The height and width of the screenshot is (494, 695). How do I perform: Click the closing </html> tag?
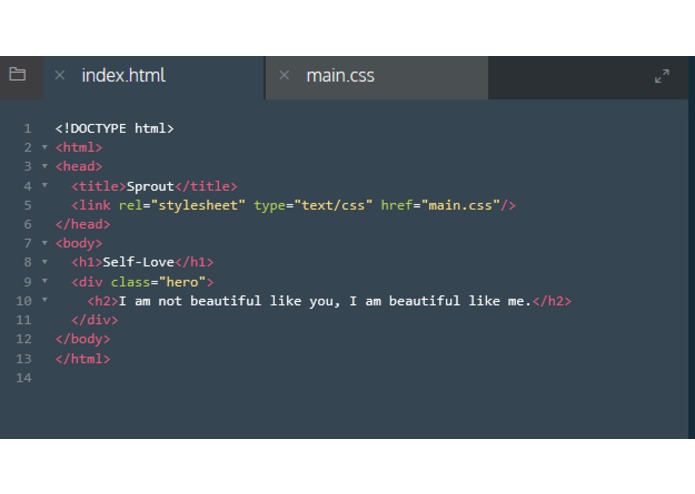[x=83, y=359]
